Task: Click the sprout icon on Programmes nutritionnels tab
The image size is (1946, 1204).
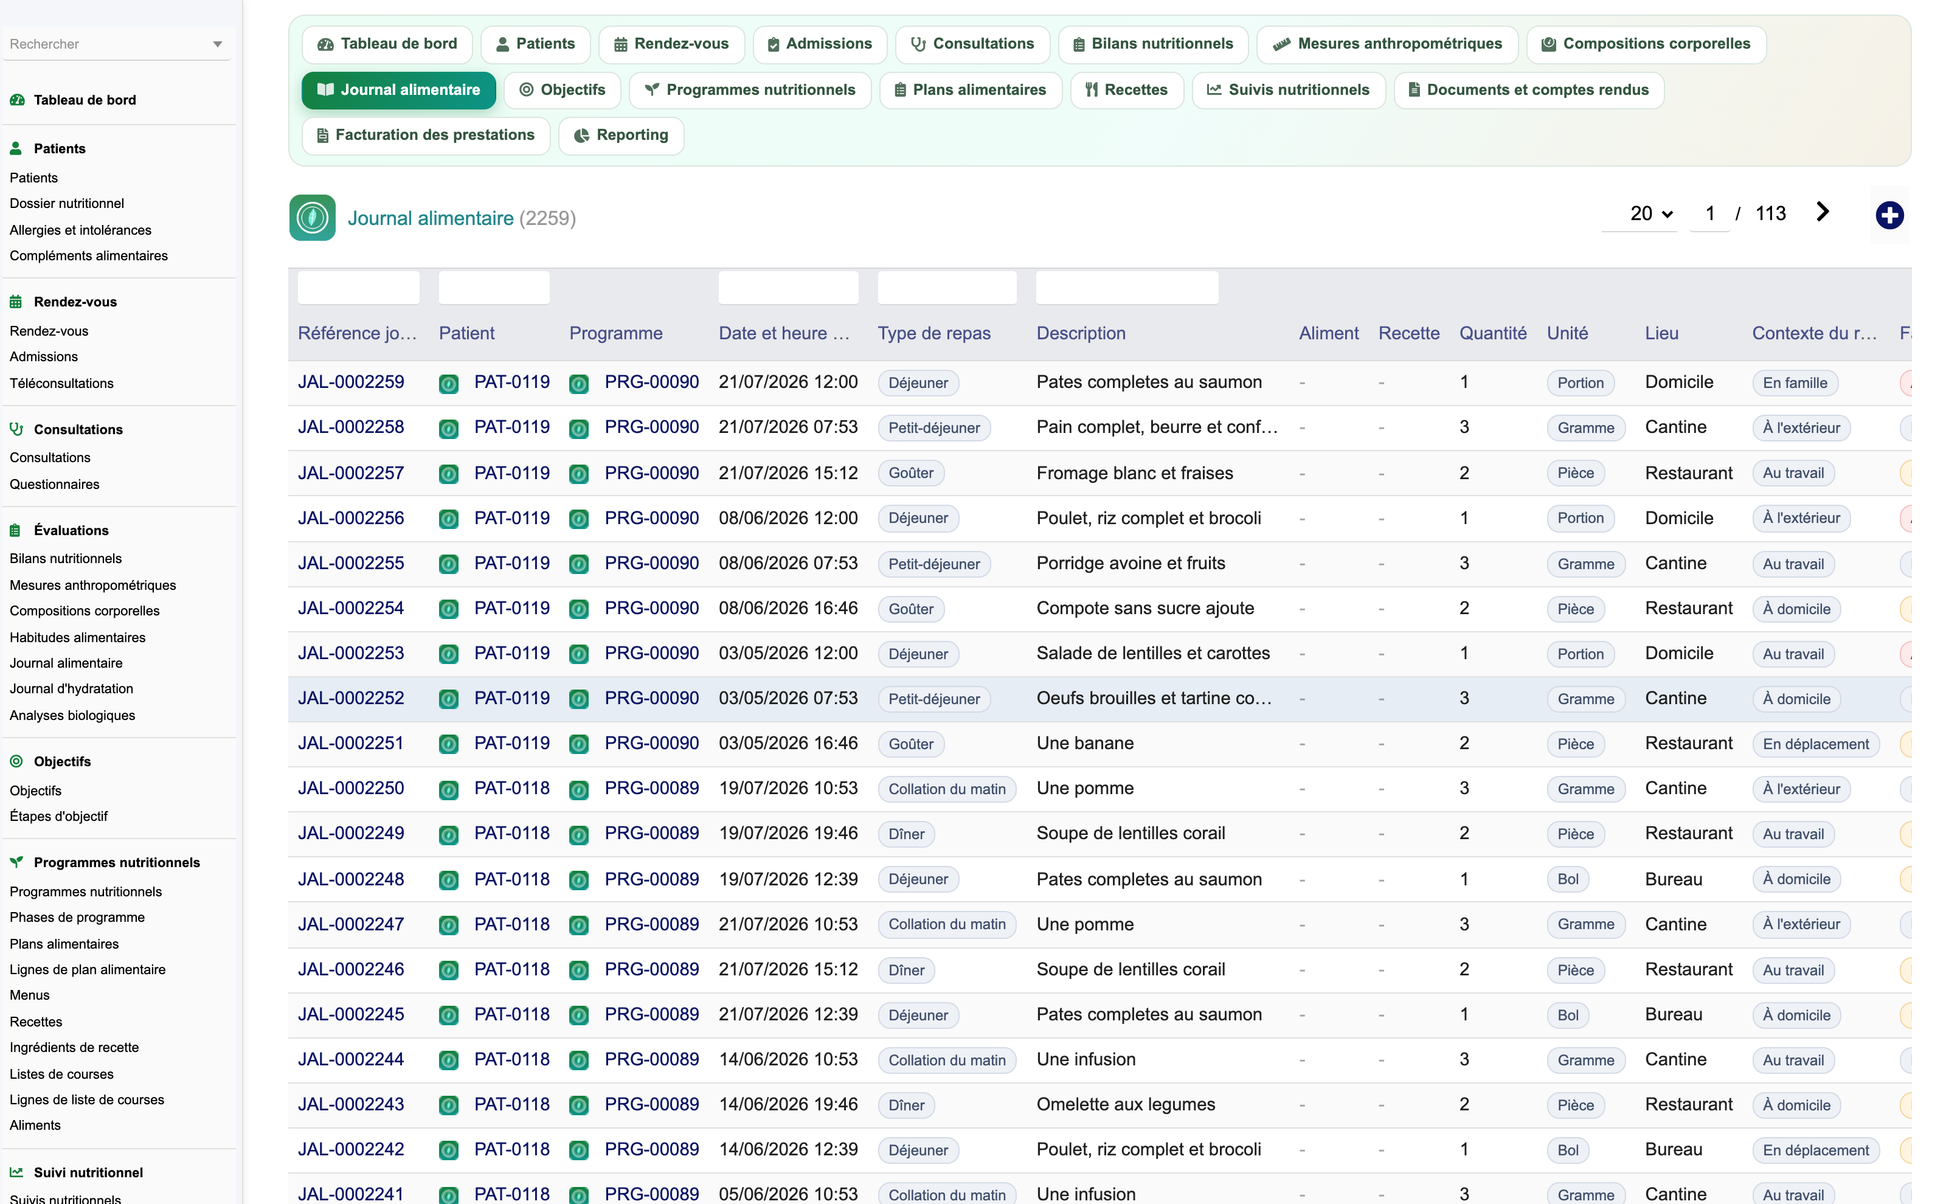Action: pos(652,90)
